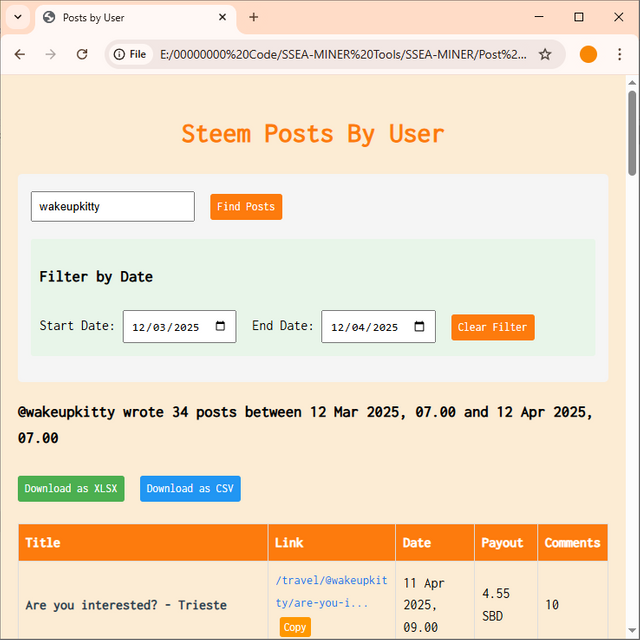Click the End Date input
Viewport: 640px width, 640px height.
[378, 327]
